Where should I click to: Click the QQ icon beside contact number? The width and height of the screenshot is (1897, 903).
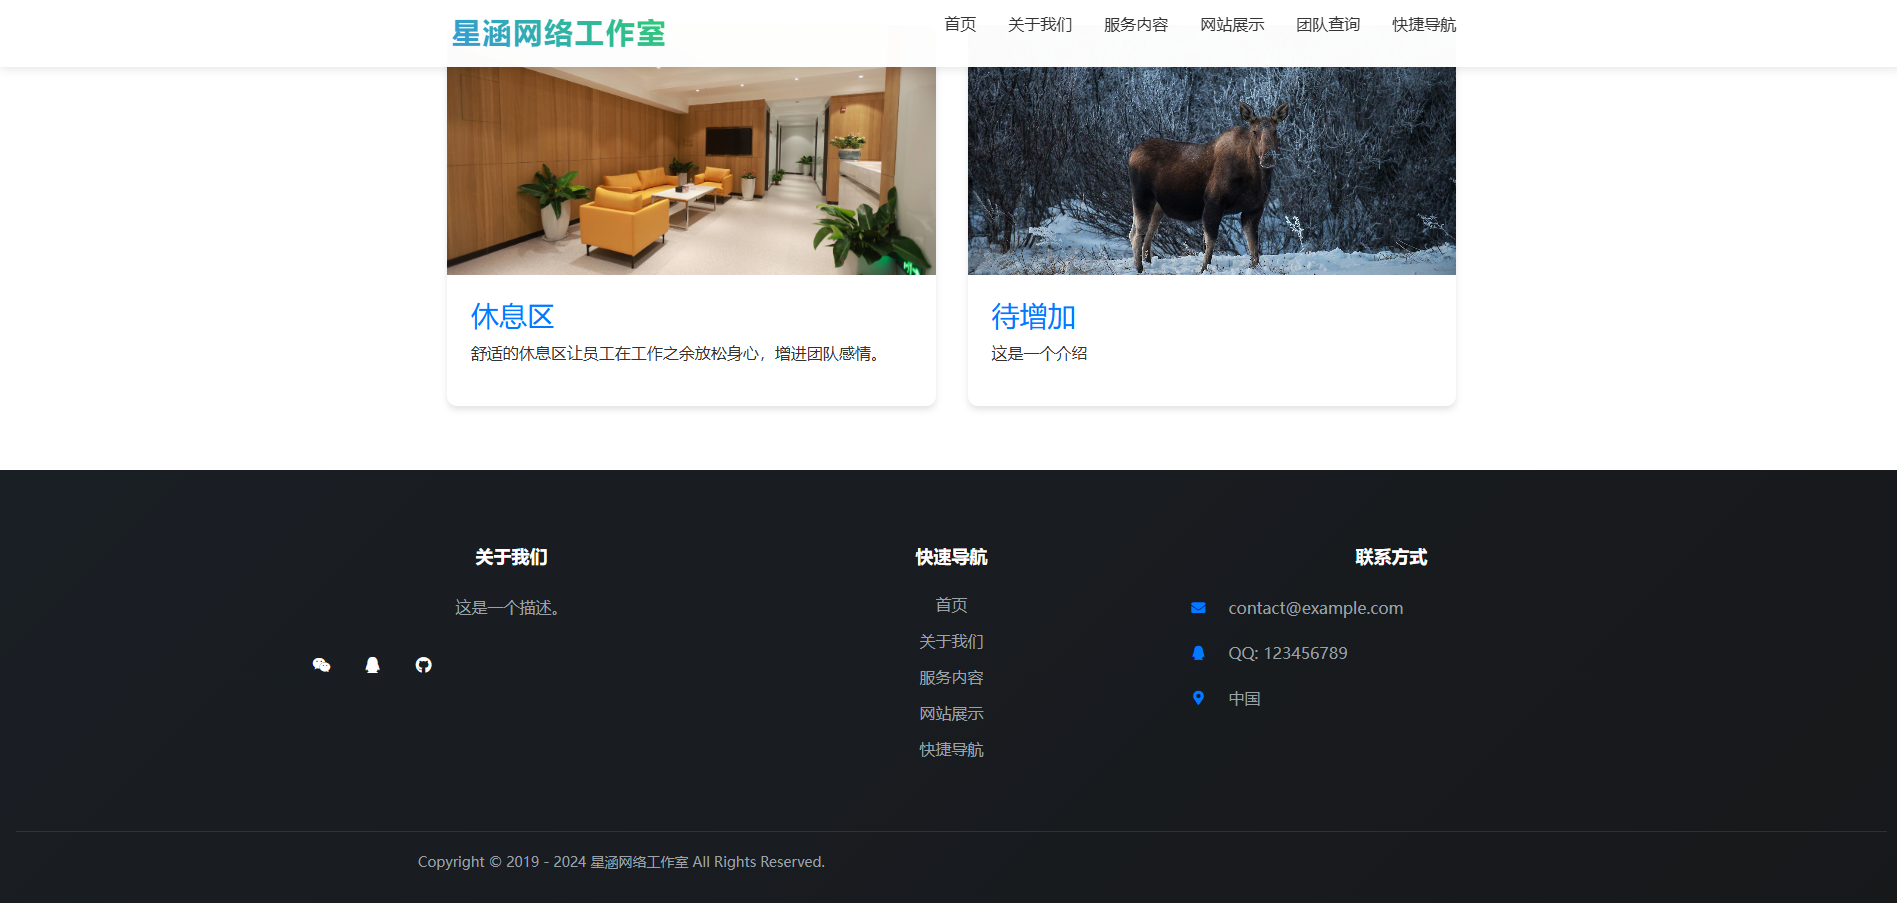tap(1198, 653)
